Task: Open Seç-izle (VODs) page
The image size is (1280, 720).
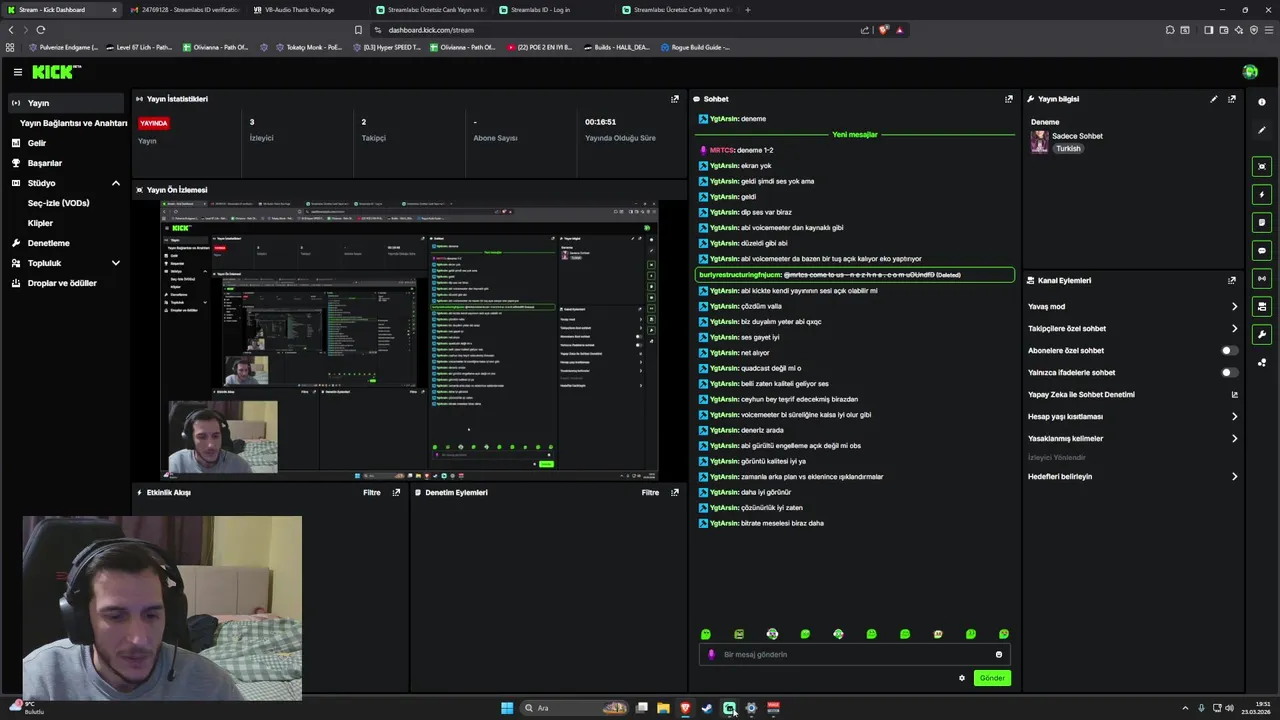Action: click(x=58, y=203)
